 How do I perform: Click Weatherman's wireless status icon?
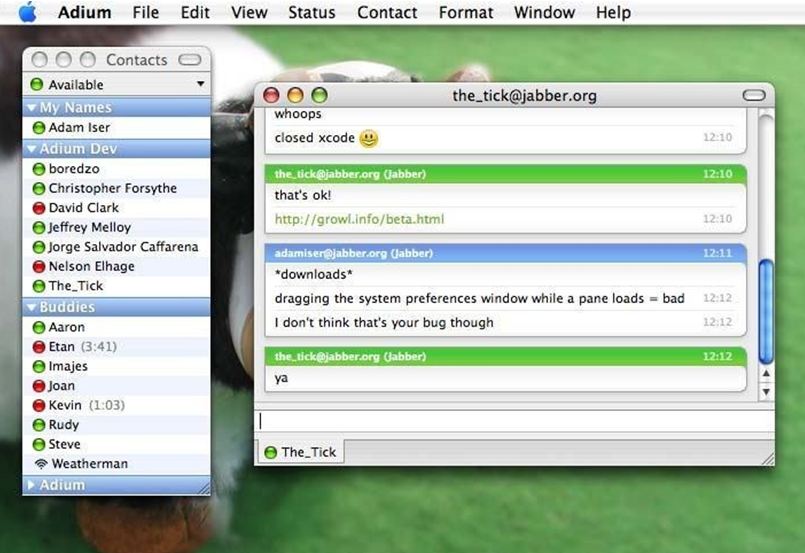click(x=40, y=464)
